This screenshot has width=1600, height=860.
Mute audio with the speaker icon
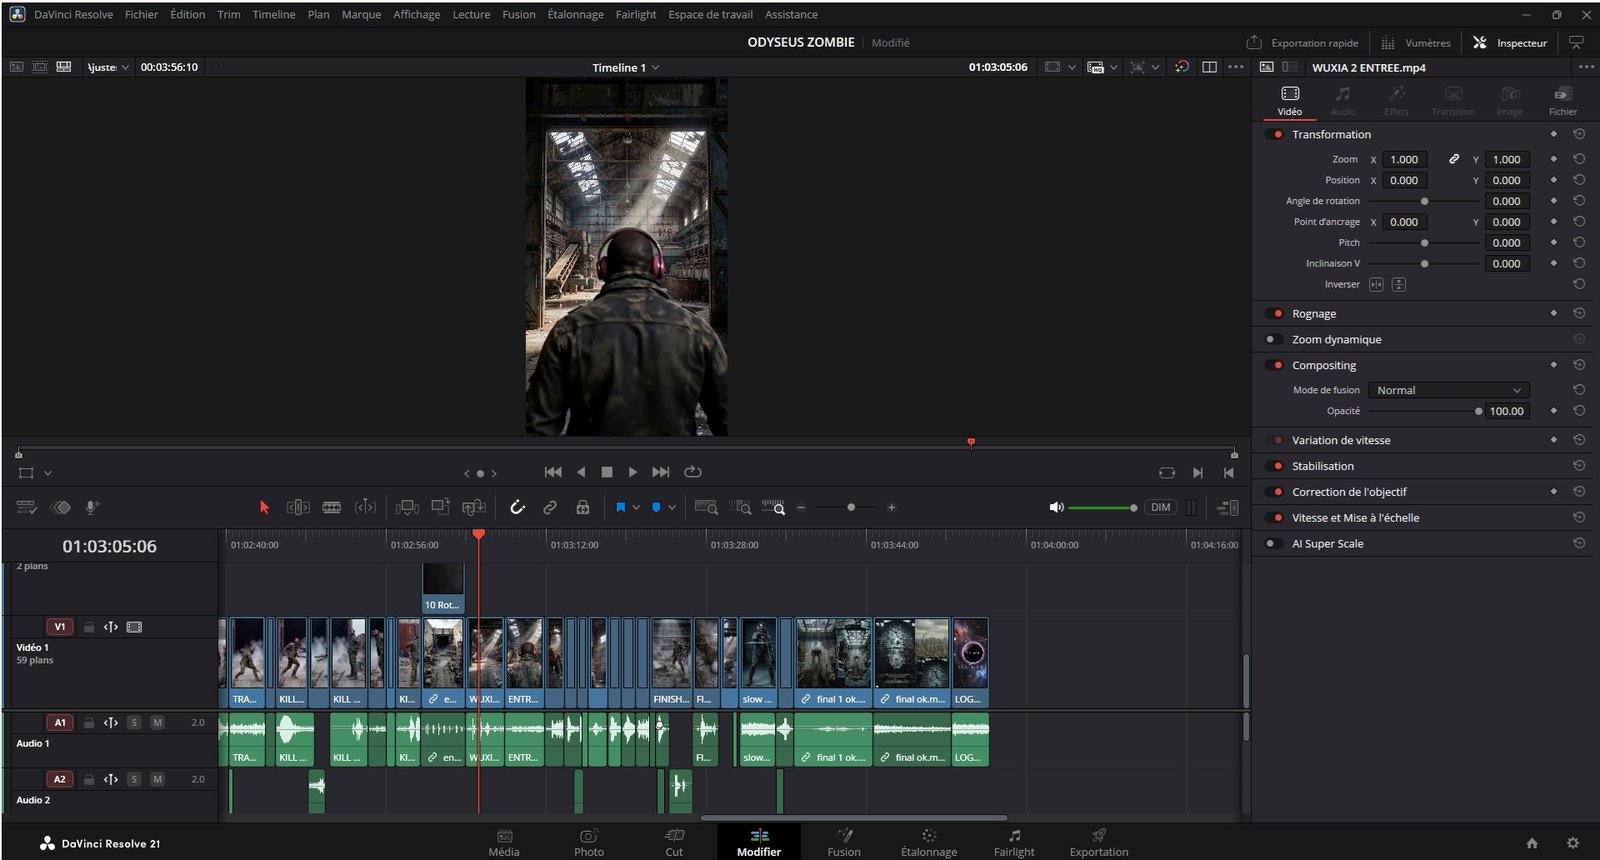1056,508
